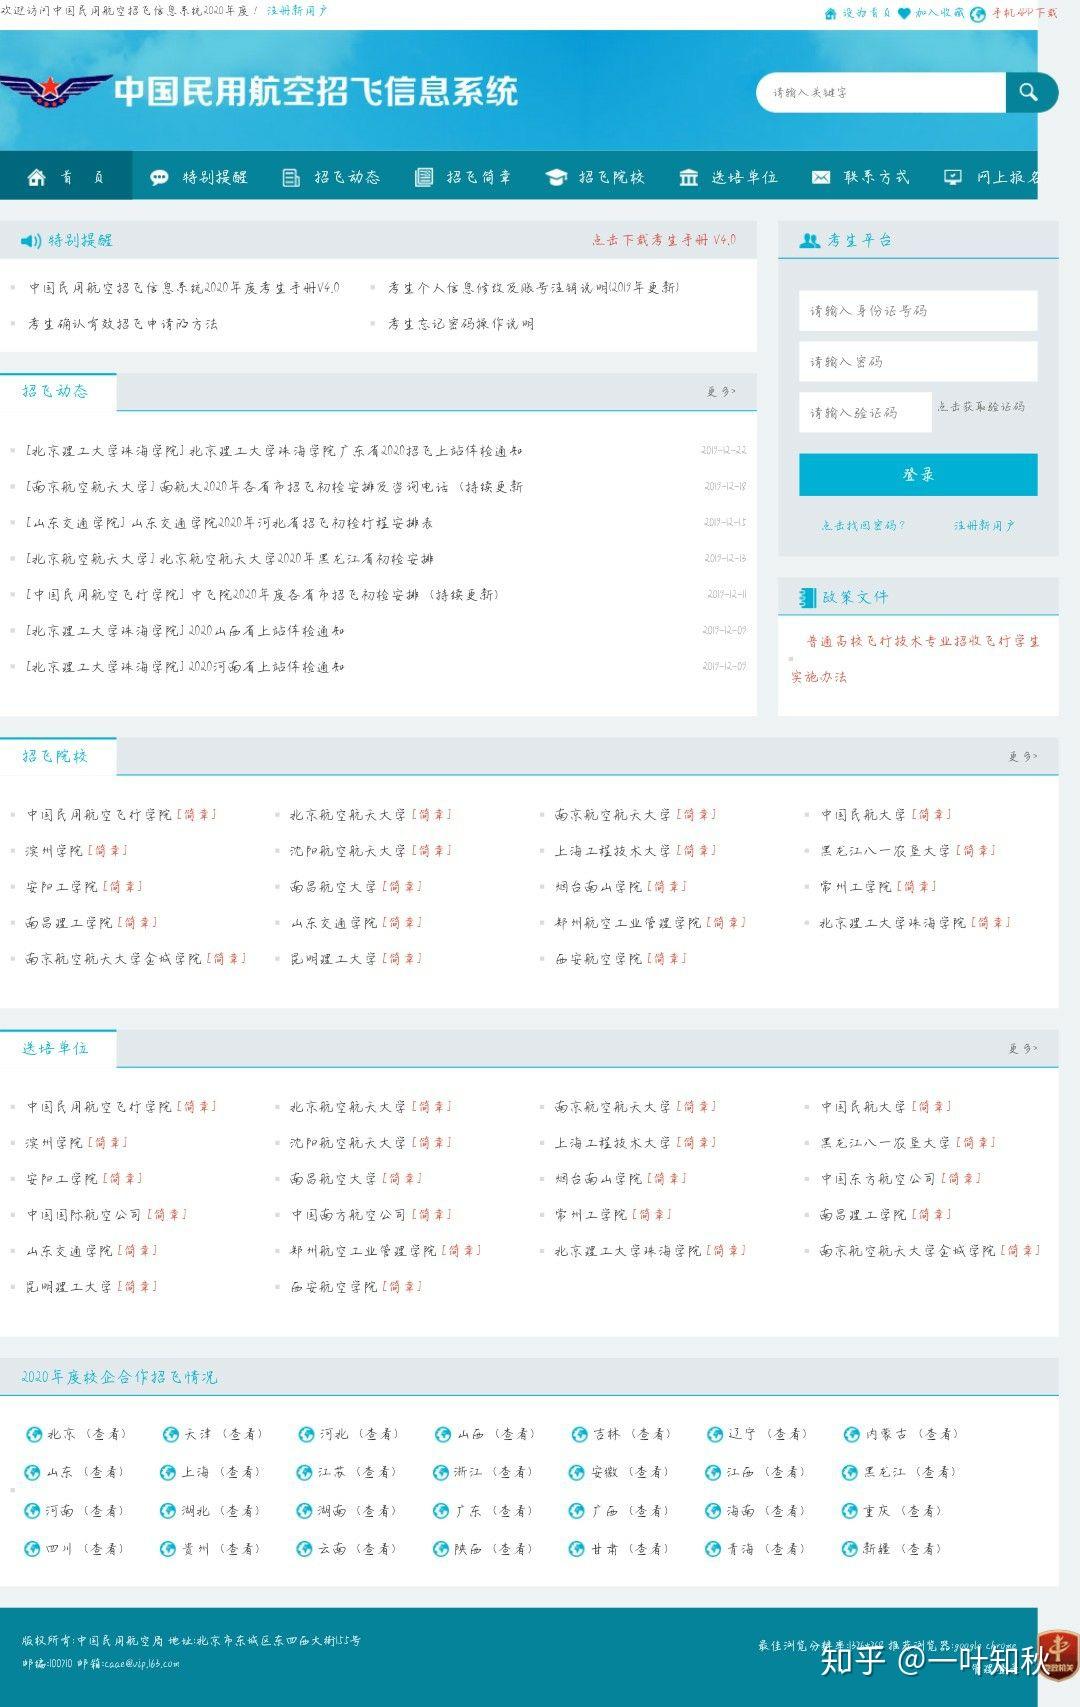Click the globe icon next to 甘肃
The height and width of the screenshot is (1707, 1080).
point(577,1549)
